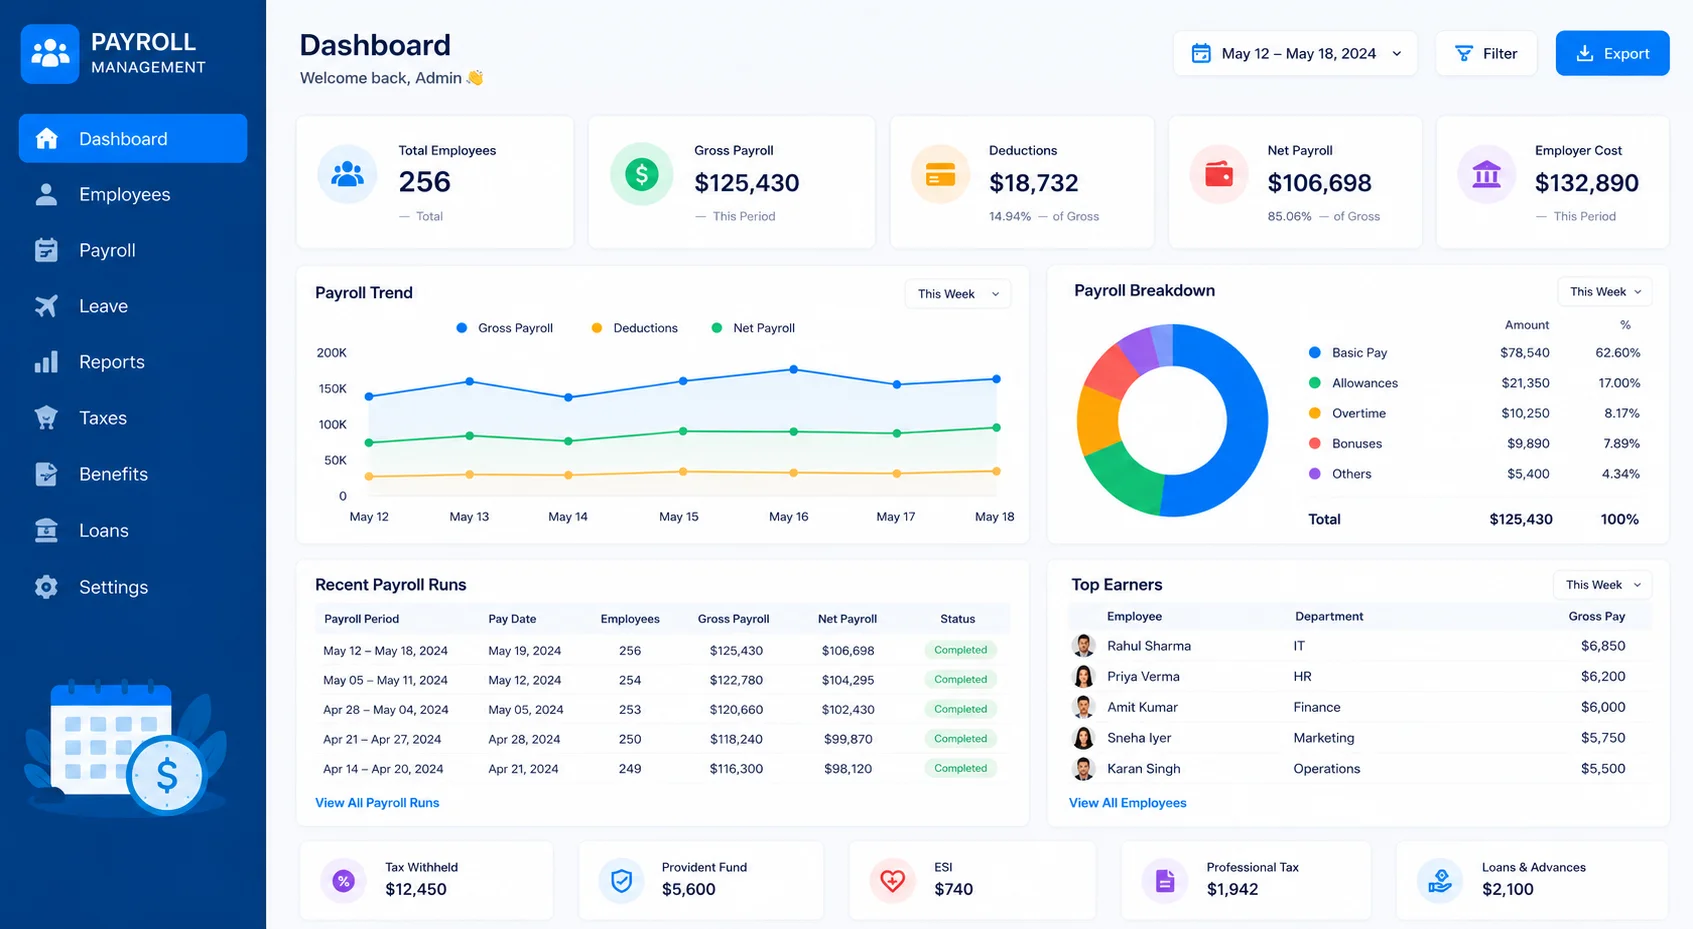Viewport: 1693px width, 929px height.
Task: Click the Net Payroll wallet icon
Action: click(x=1218, y=175)
